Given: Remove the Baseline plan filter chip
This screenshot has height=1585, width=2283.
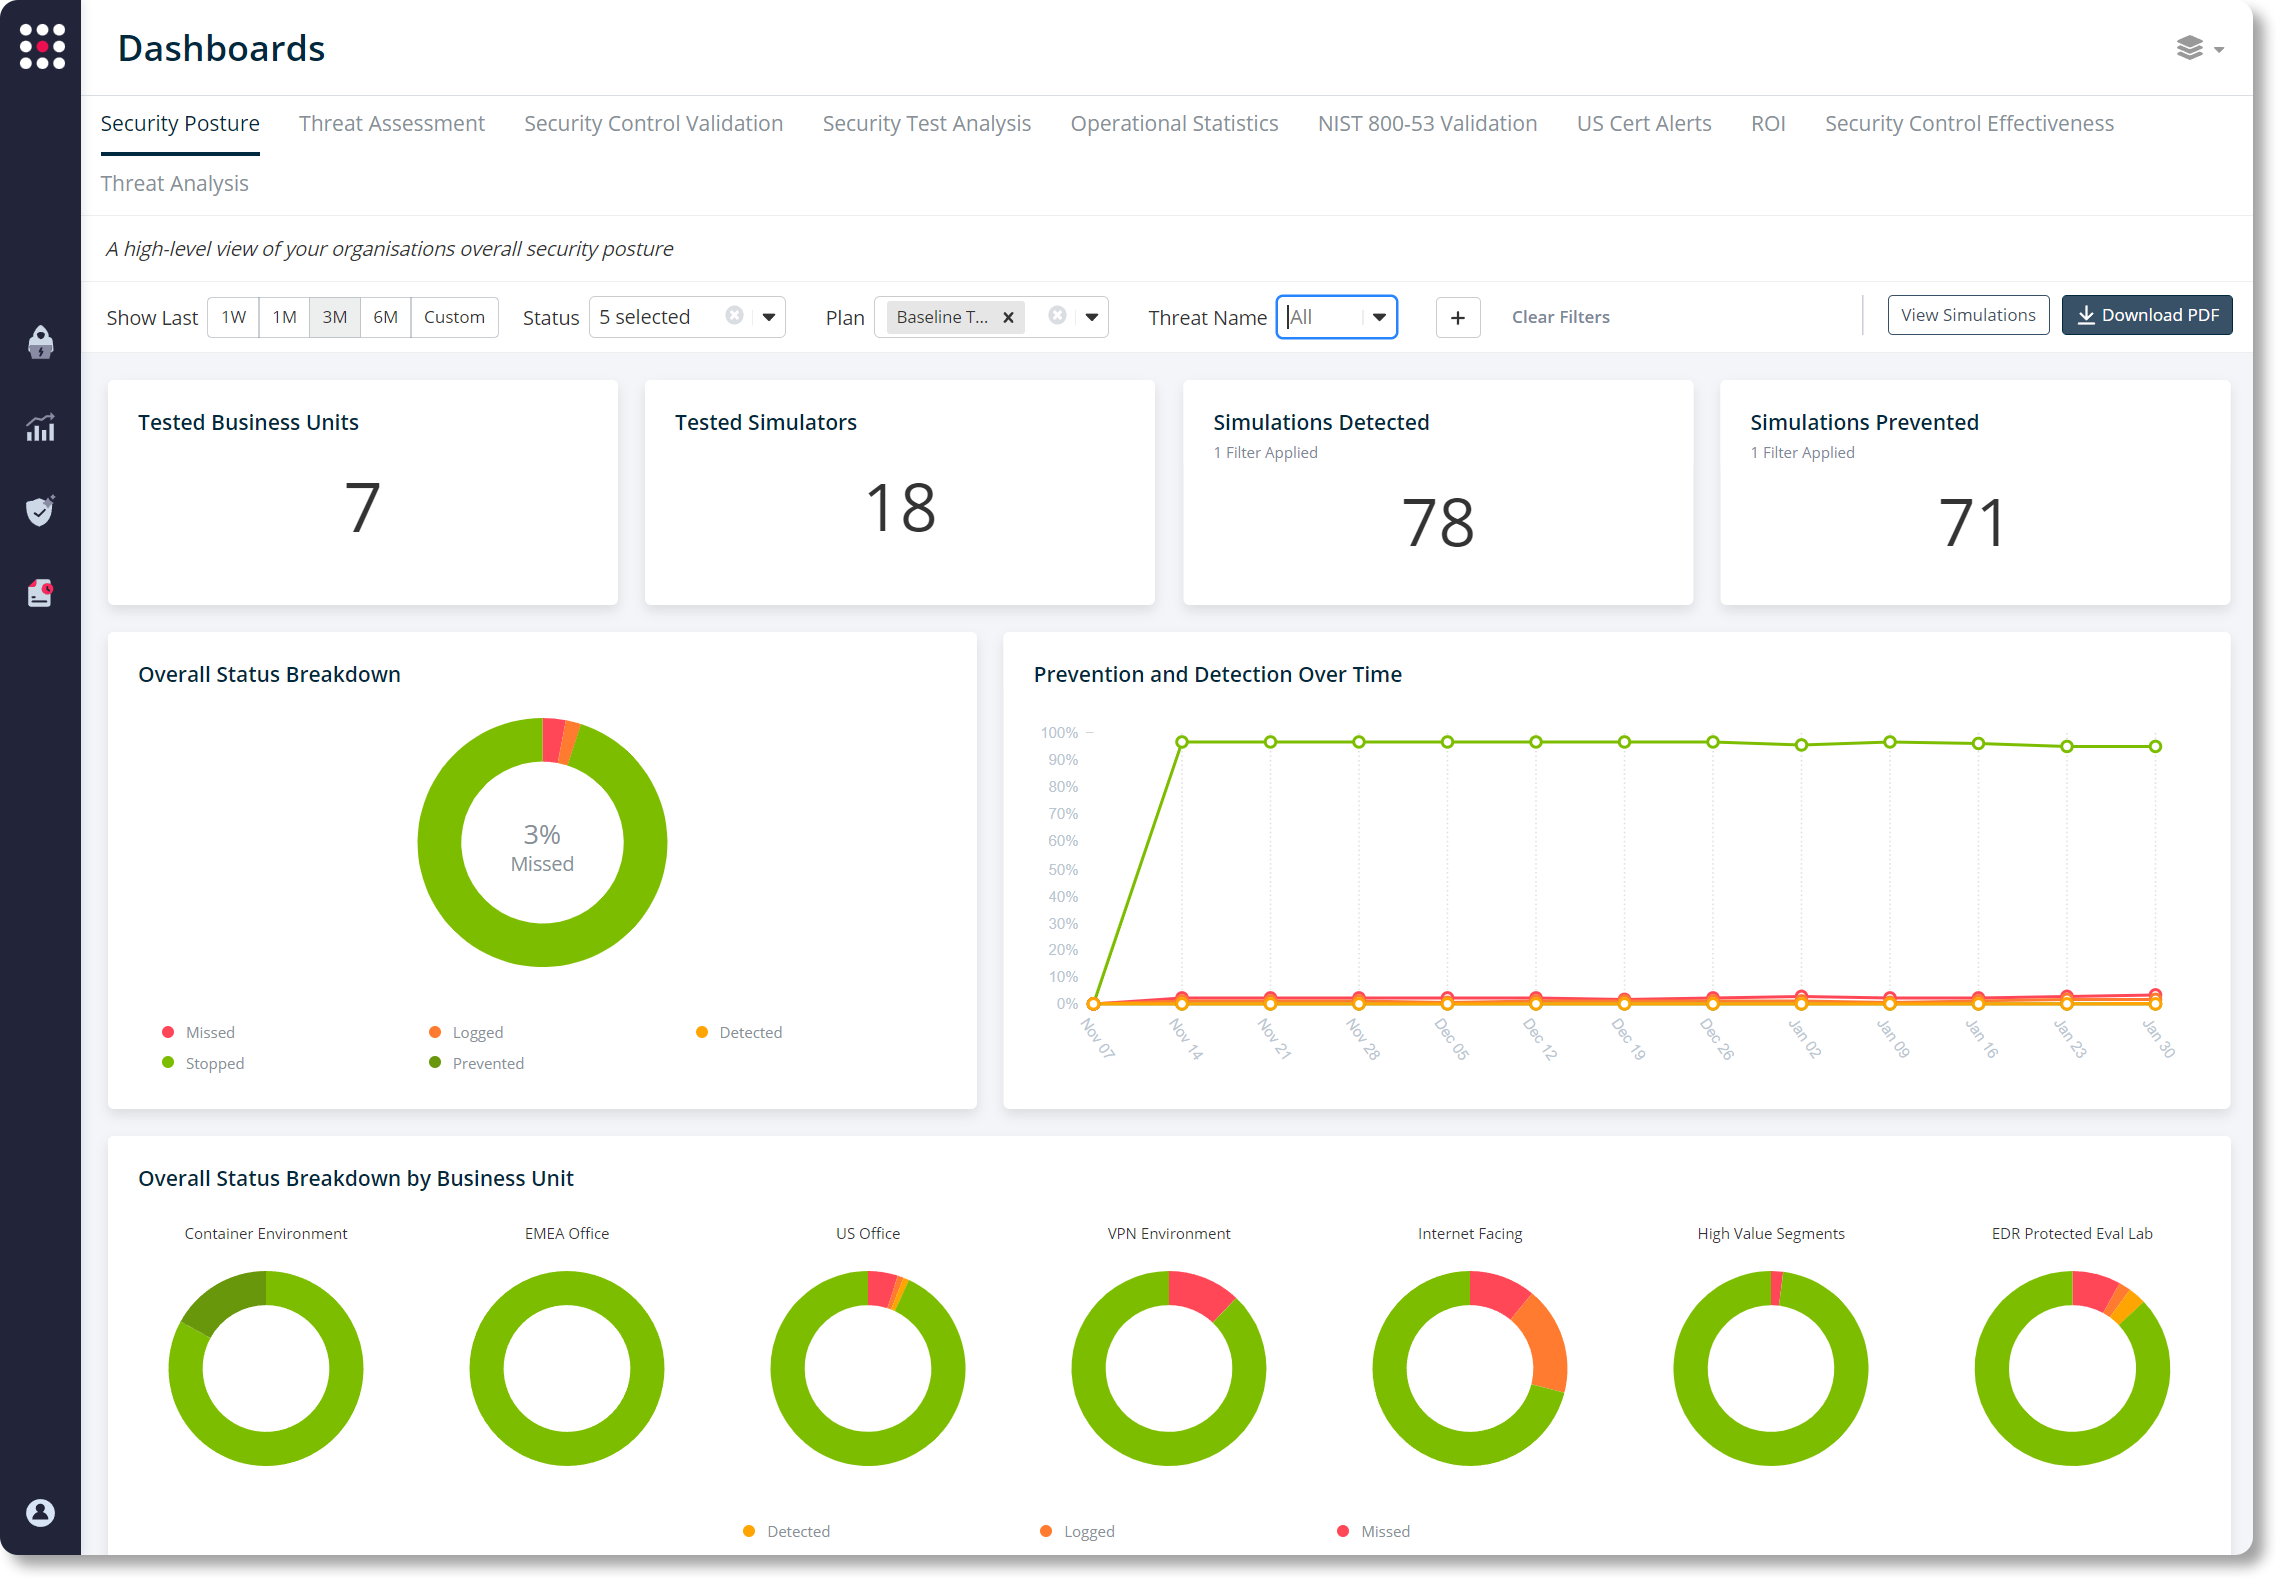Looking at the screenshot, I should (x=1008, y=317).
